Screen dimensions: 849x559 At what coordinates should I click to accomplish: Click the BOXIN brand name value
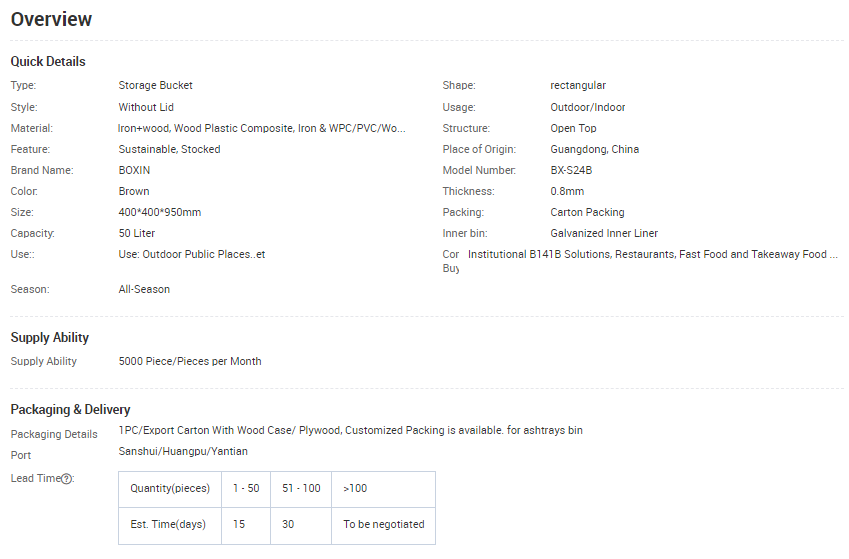pos(134,170)
